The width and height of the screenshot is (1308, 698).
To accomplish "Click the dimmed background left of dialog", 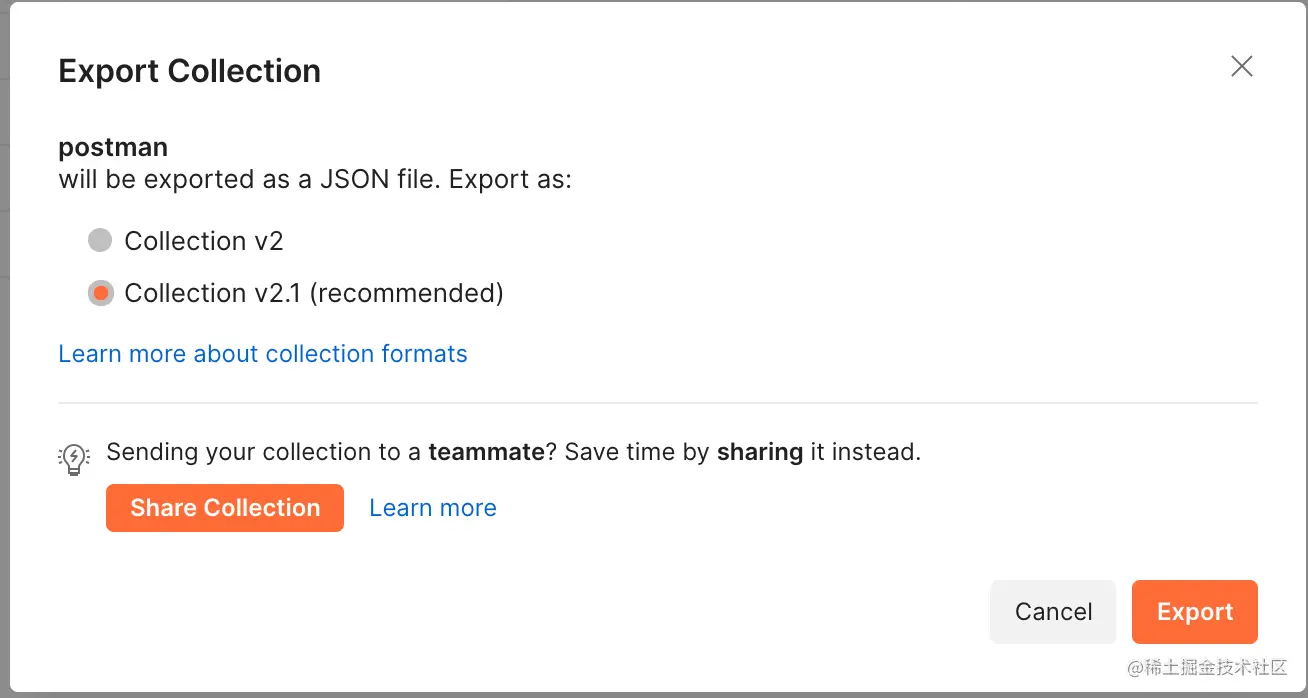I will click(x=4, y=350).
